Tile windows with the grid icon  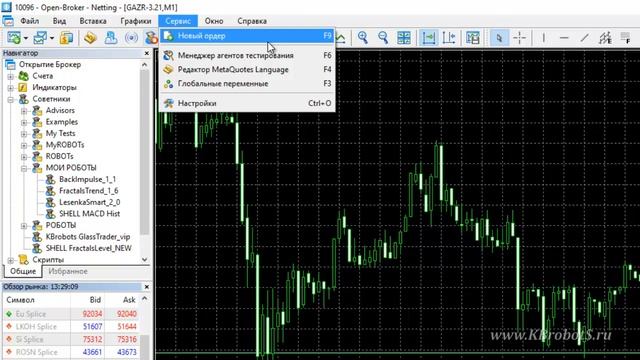click(404, 38)
